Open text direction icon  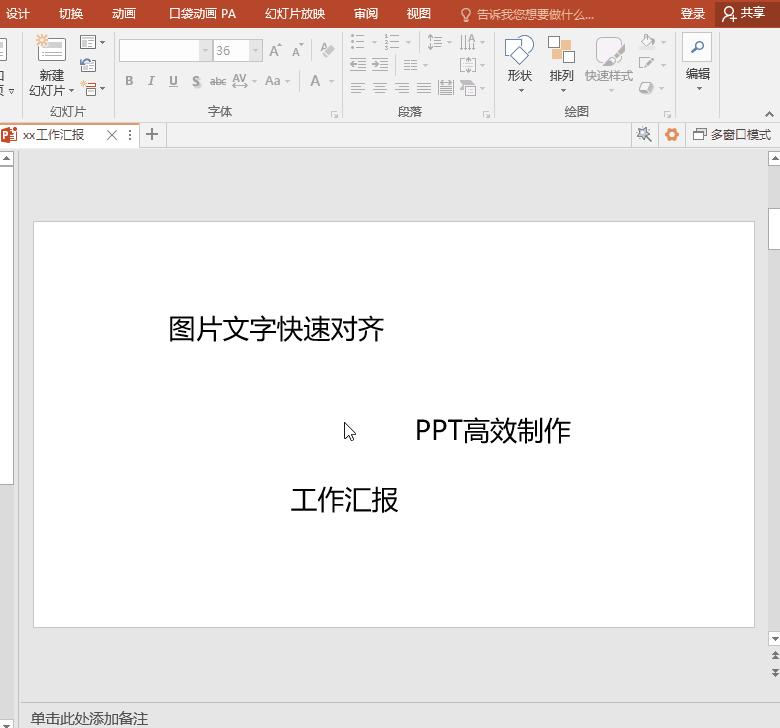tap(468, 42)
